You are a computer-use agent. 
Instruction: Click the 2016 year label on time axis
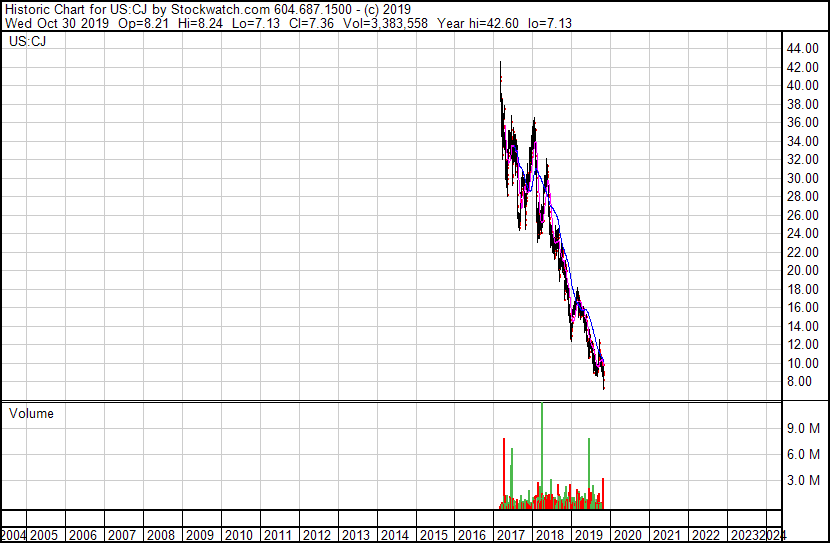tap(473, 536)
